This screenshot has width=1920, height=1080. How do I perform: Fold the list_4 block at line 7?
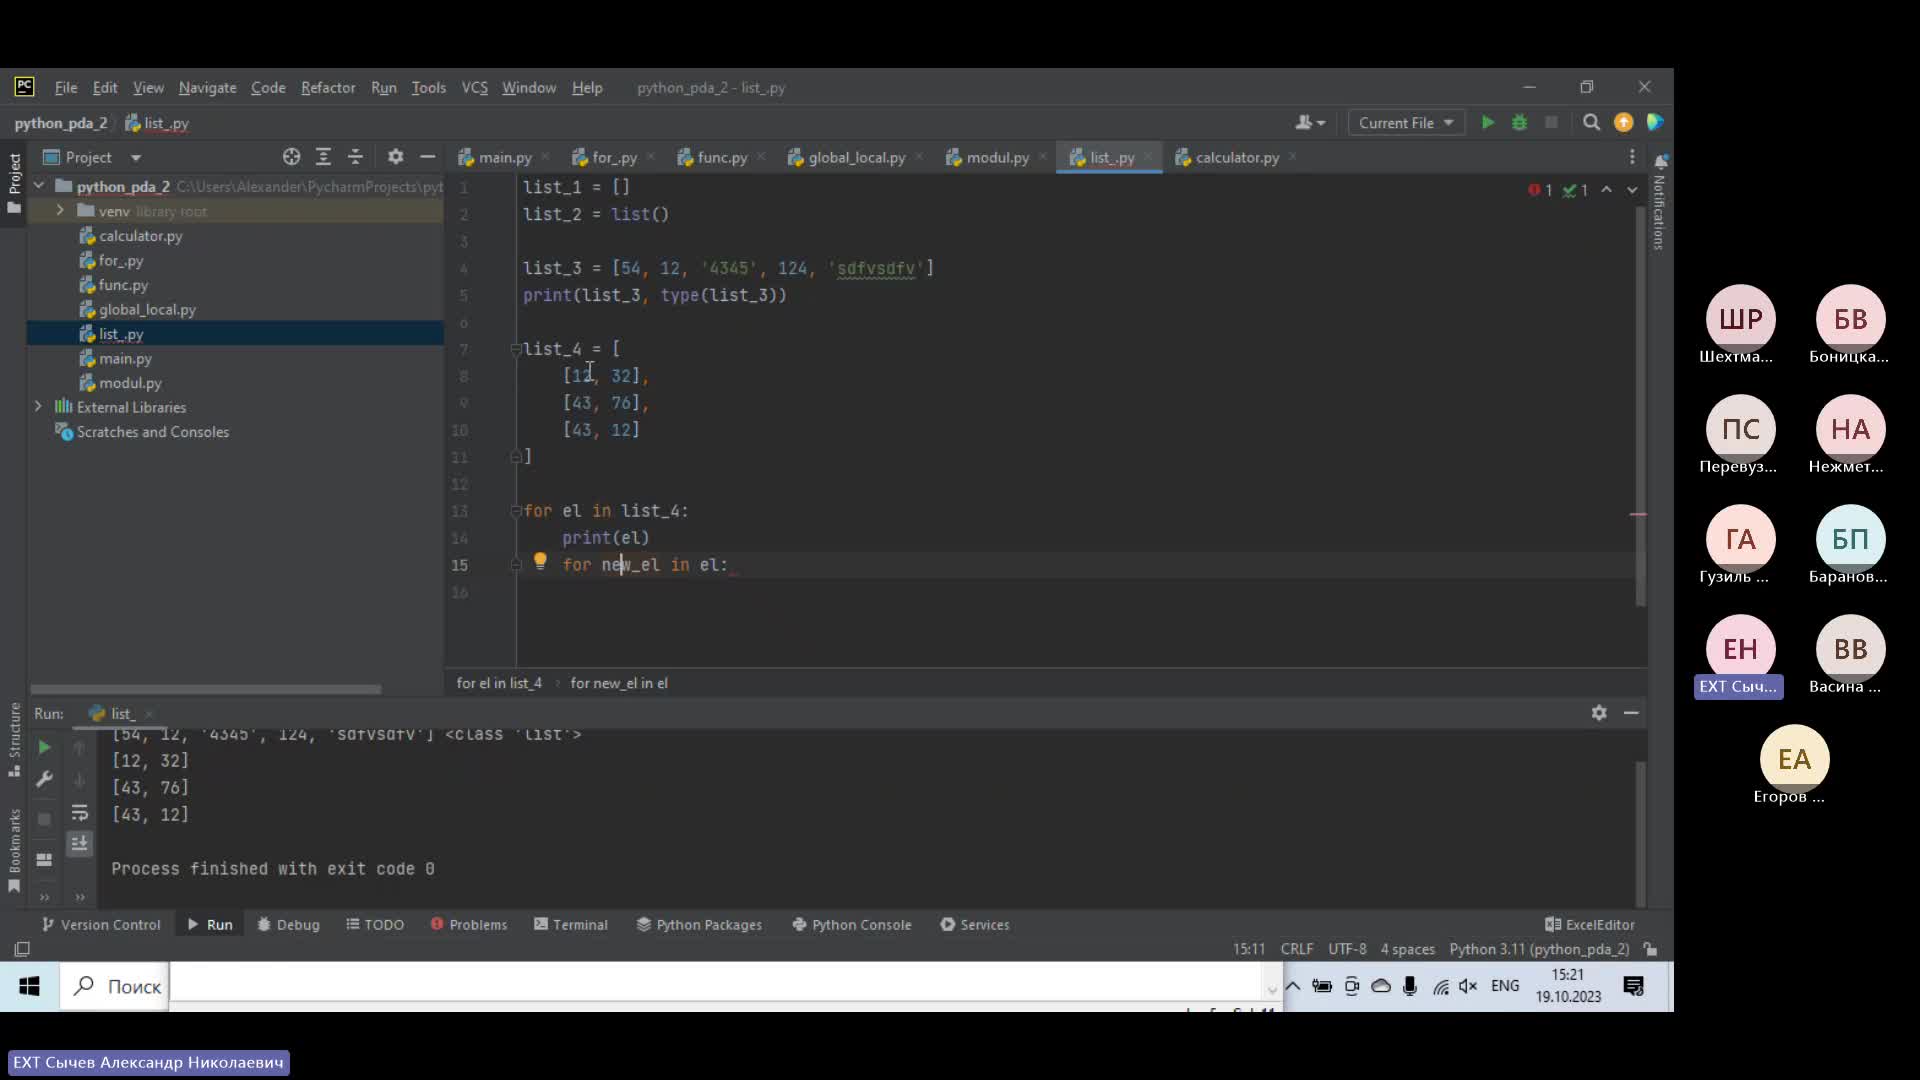516,348
